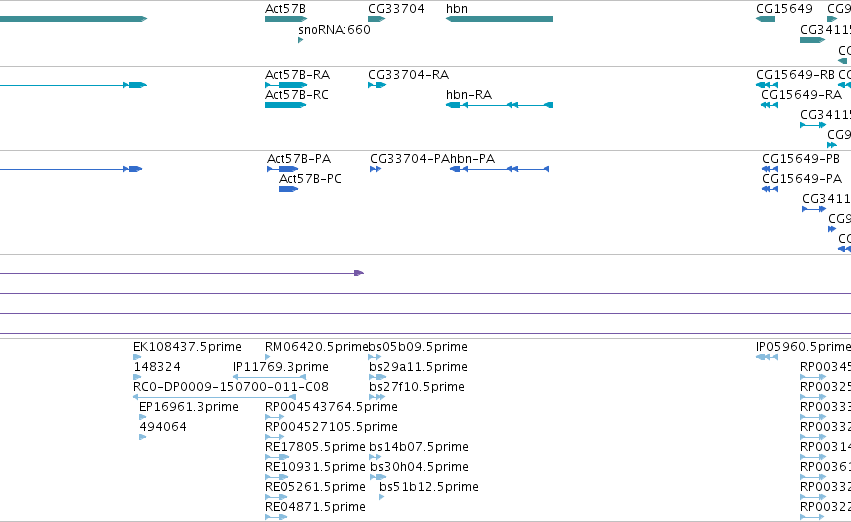Click the purple arrowhead feature end
Viewport: 851px width, 522px height.
point(359,273)
